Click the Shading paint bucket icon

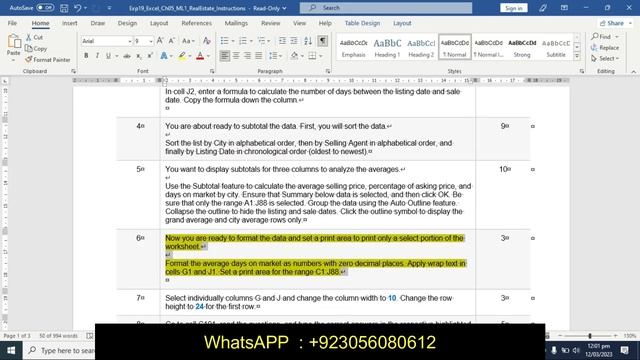pyautogui.click(x=294, y=56)
